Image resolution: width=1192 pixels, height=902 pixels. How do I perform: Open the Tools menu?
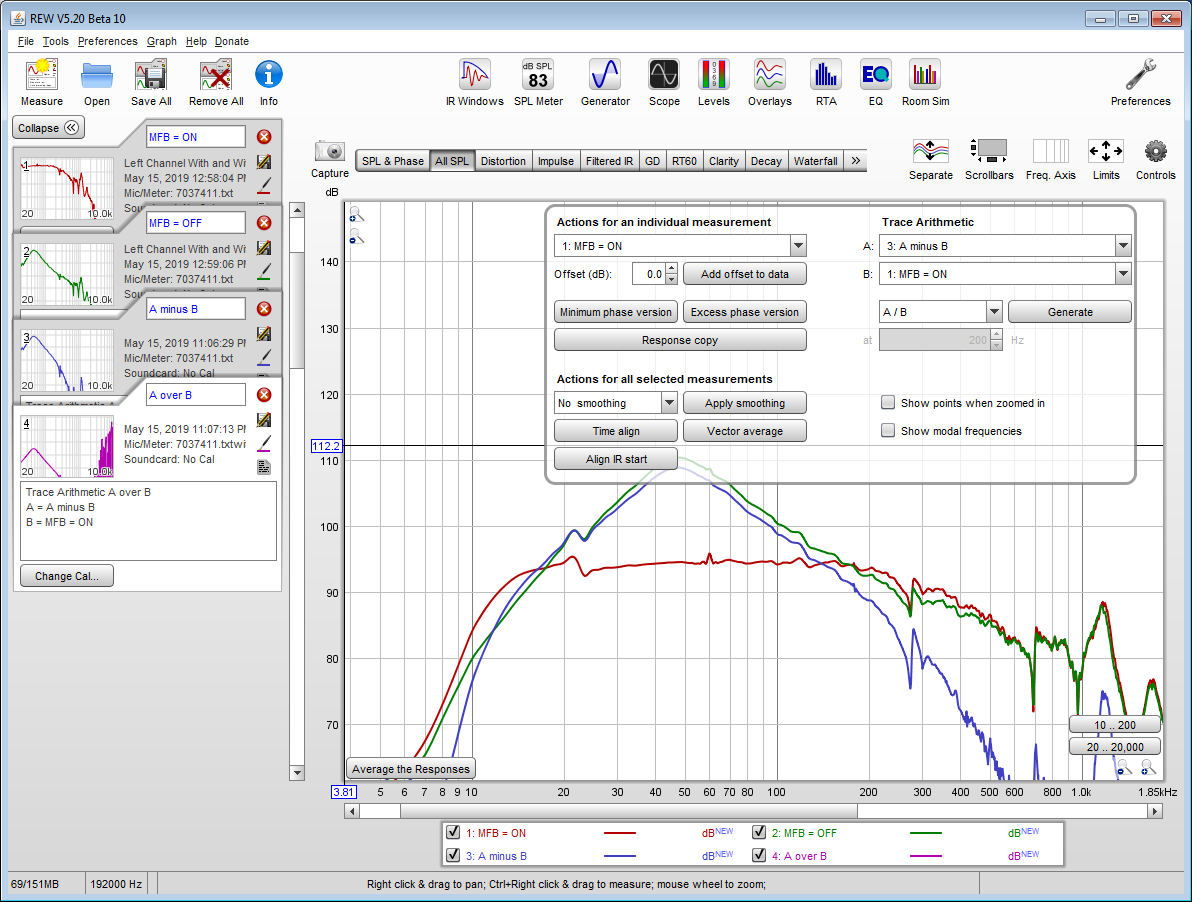point(55,41)
